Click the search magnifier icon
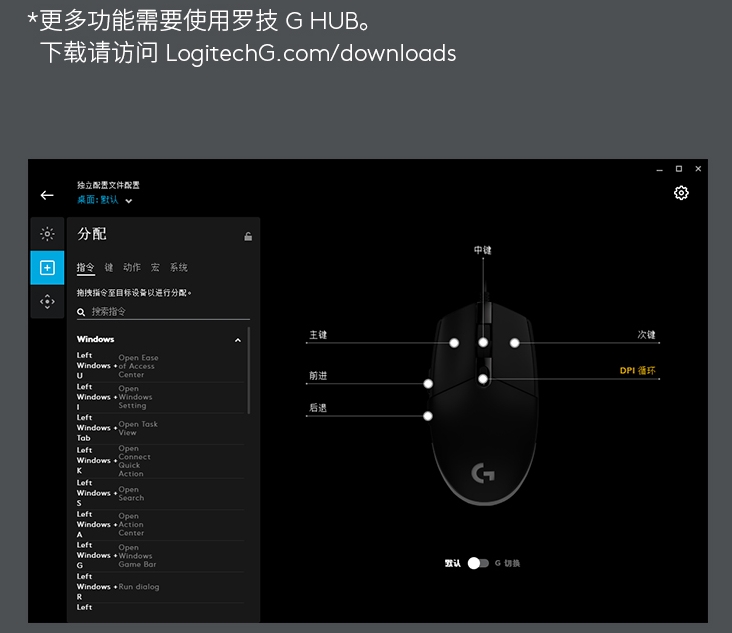This screenshot has width=732, height=633. click(81, 312)
